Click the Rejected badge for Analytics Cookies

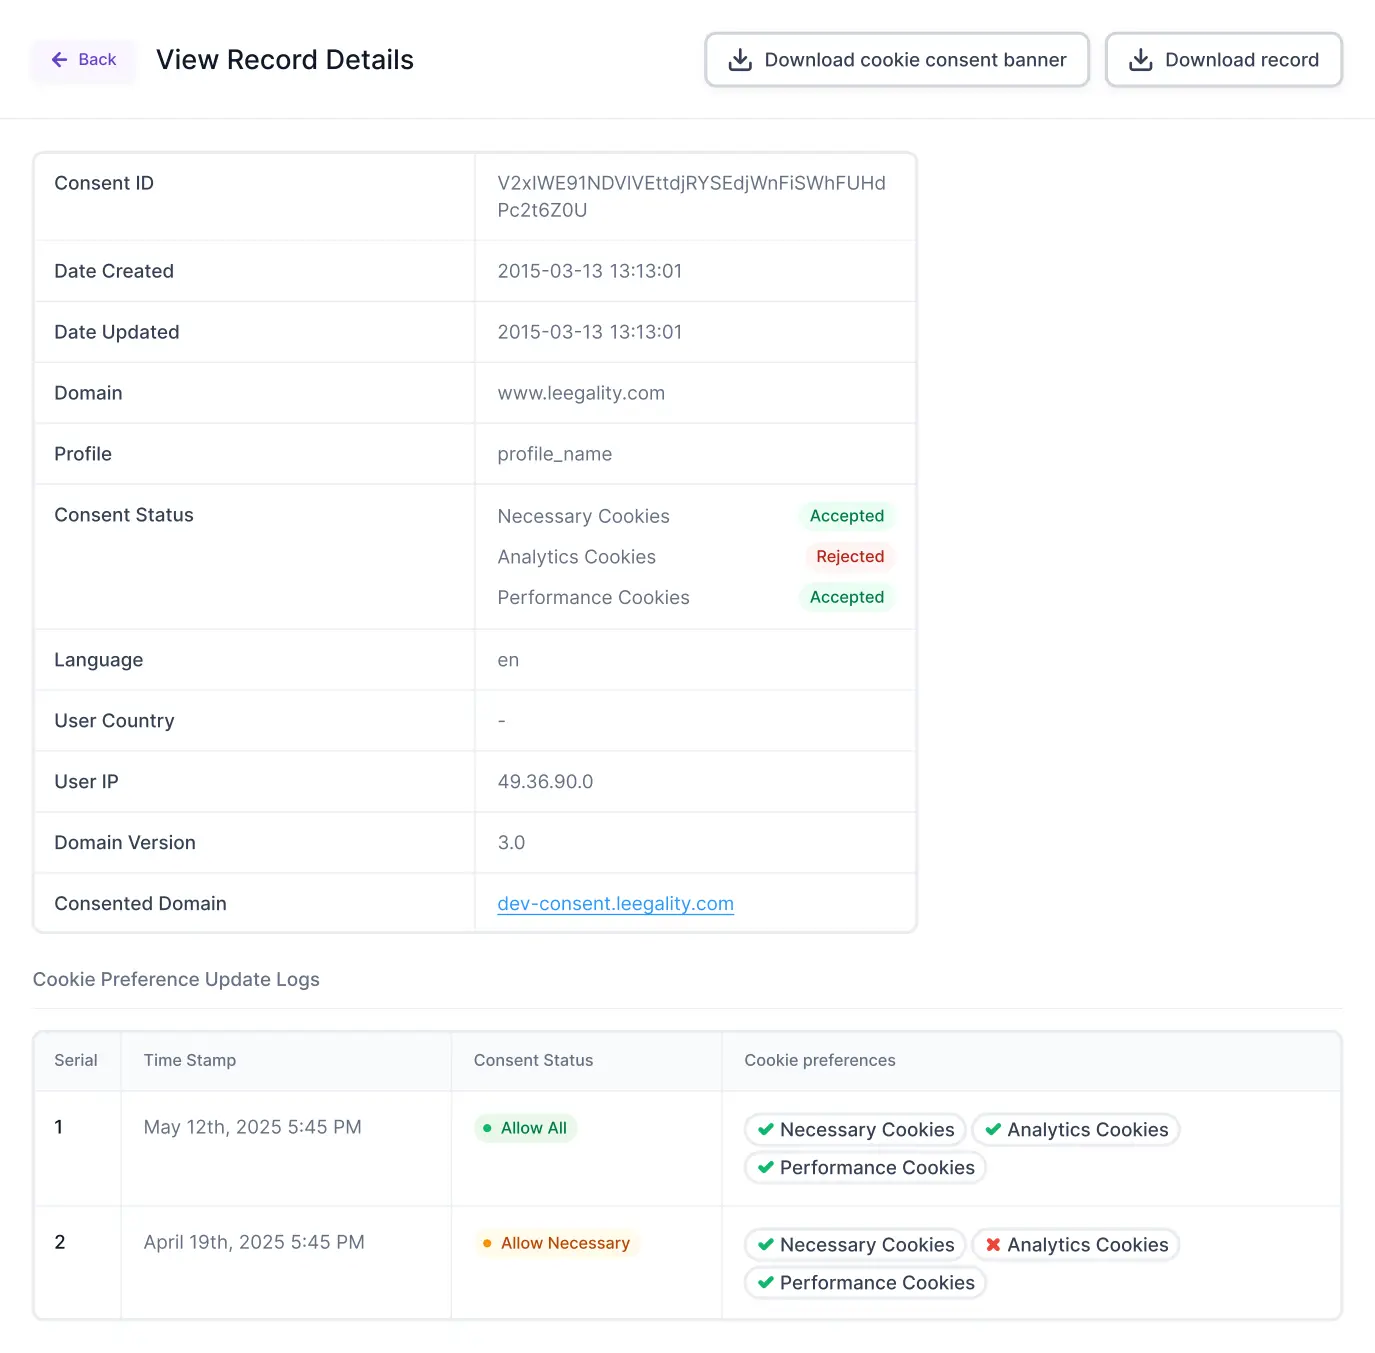click(x=850, y=556)
